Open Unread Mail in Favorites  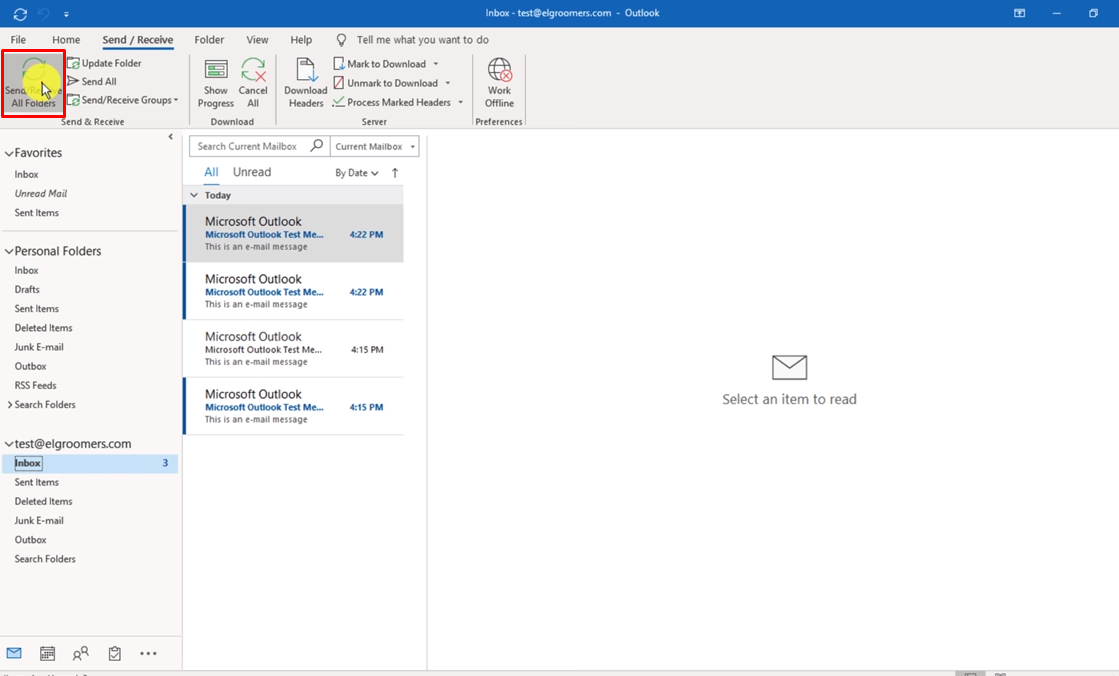click(x=41, y=193)
